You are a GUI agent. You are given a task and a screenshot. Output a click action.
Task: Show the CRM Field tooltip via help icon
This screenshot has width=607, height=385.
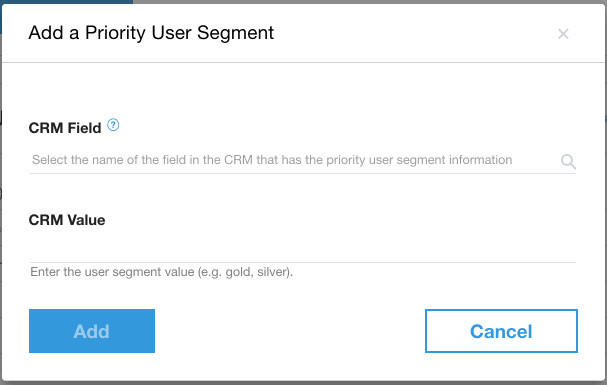tap(113, 125)
